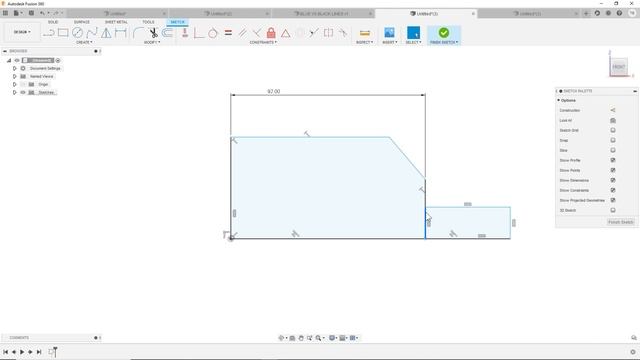The image size is (640, 360).
Task: Select the Circle sketch tool
Action: pos(78,33)
